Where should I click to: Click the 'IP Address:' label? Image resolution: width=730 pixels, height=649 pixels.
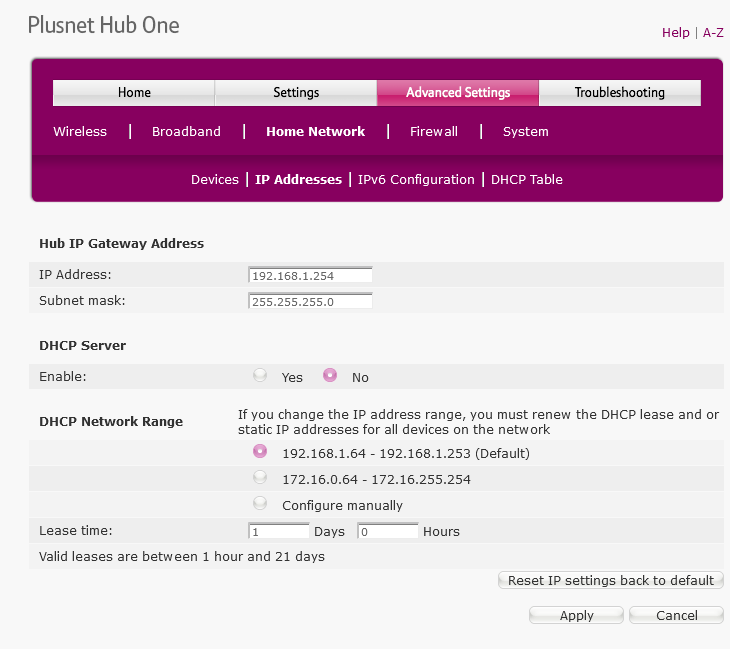(75, 275)
